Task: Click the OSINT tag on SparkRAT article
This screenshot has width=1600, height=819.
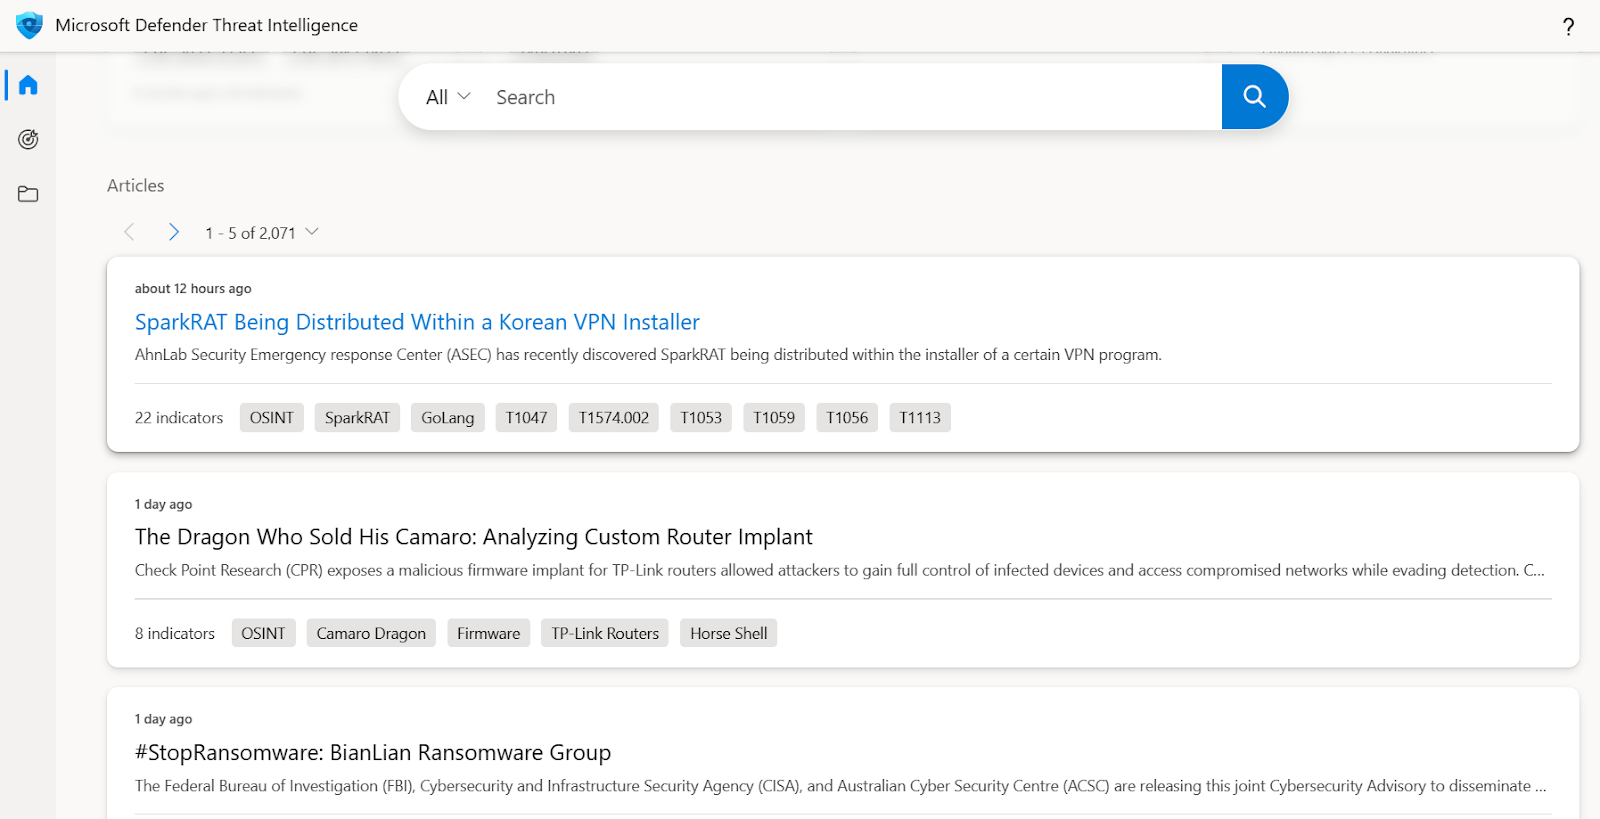Action: click(x=272, y=417)
